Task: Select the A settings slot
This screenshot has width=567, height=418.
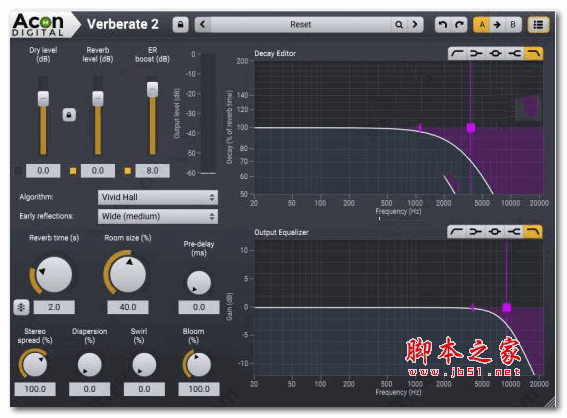Action: point(482,25)
